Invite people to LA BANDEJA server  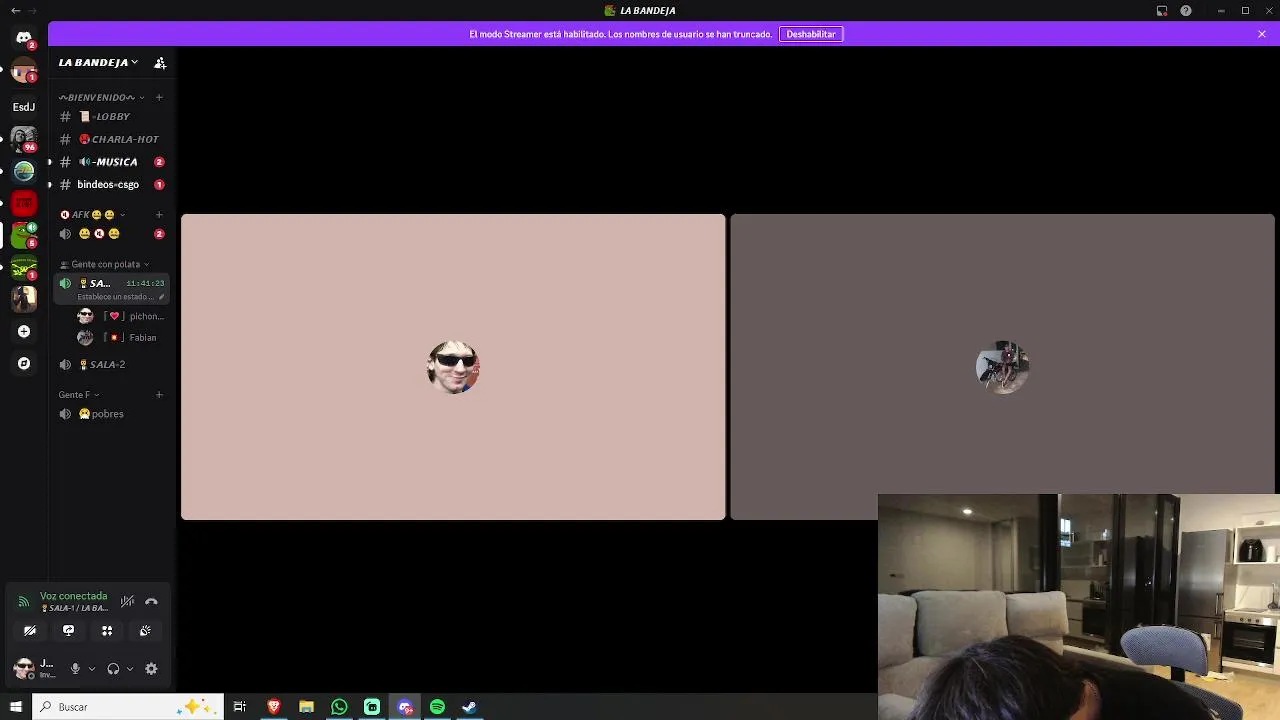pos(160,63)
